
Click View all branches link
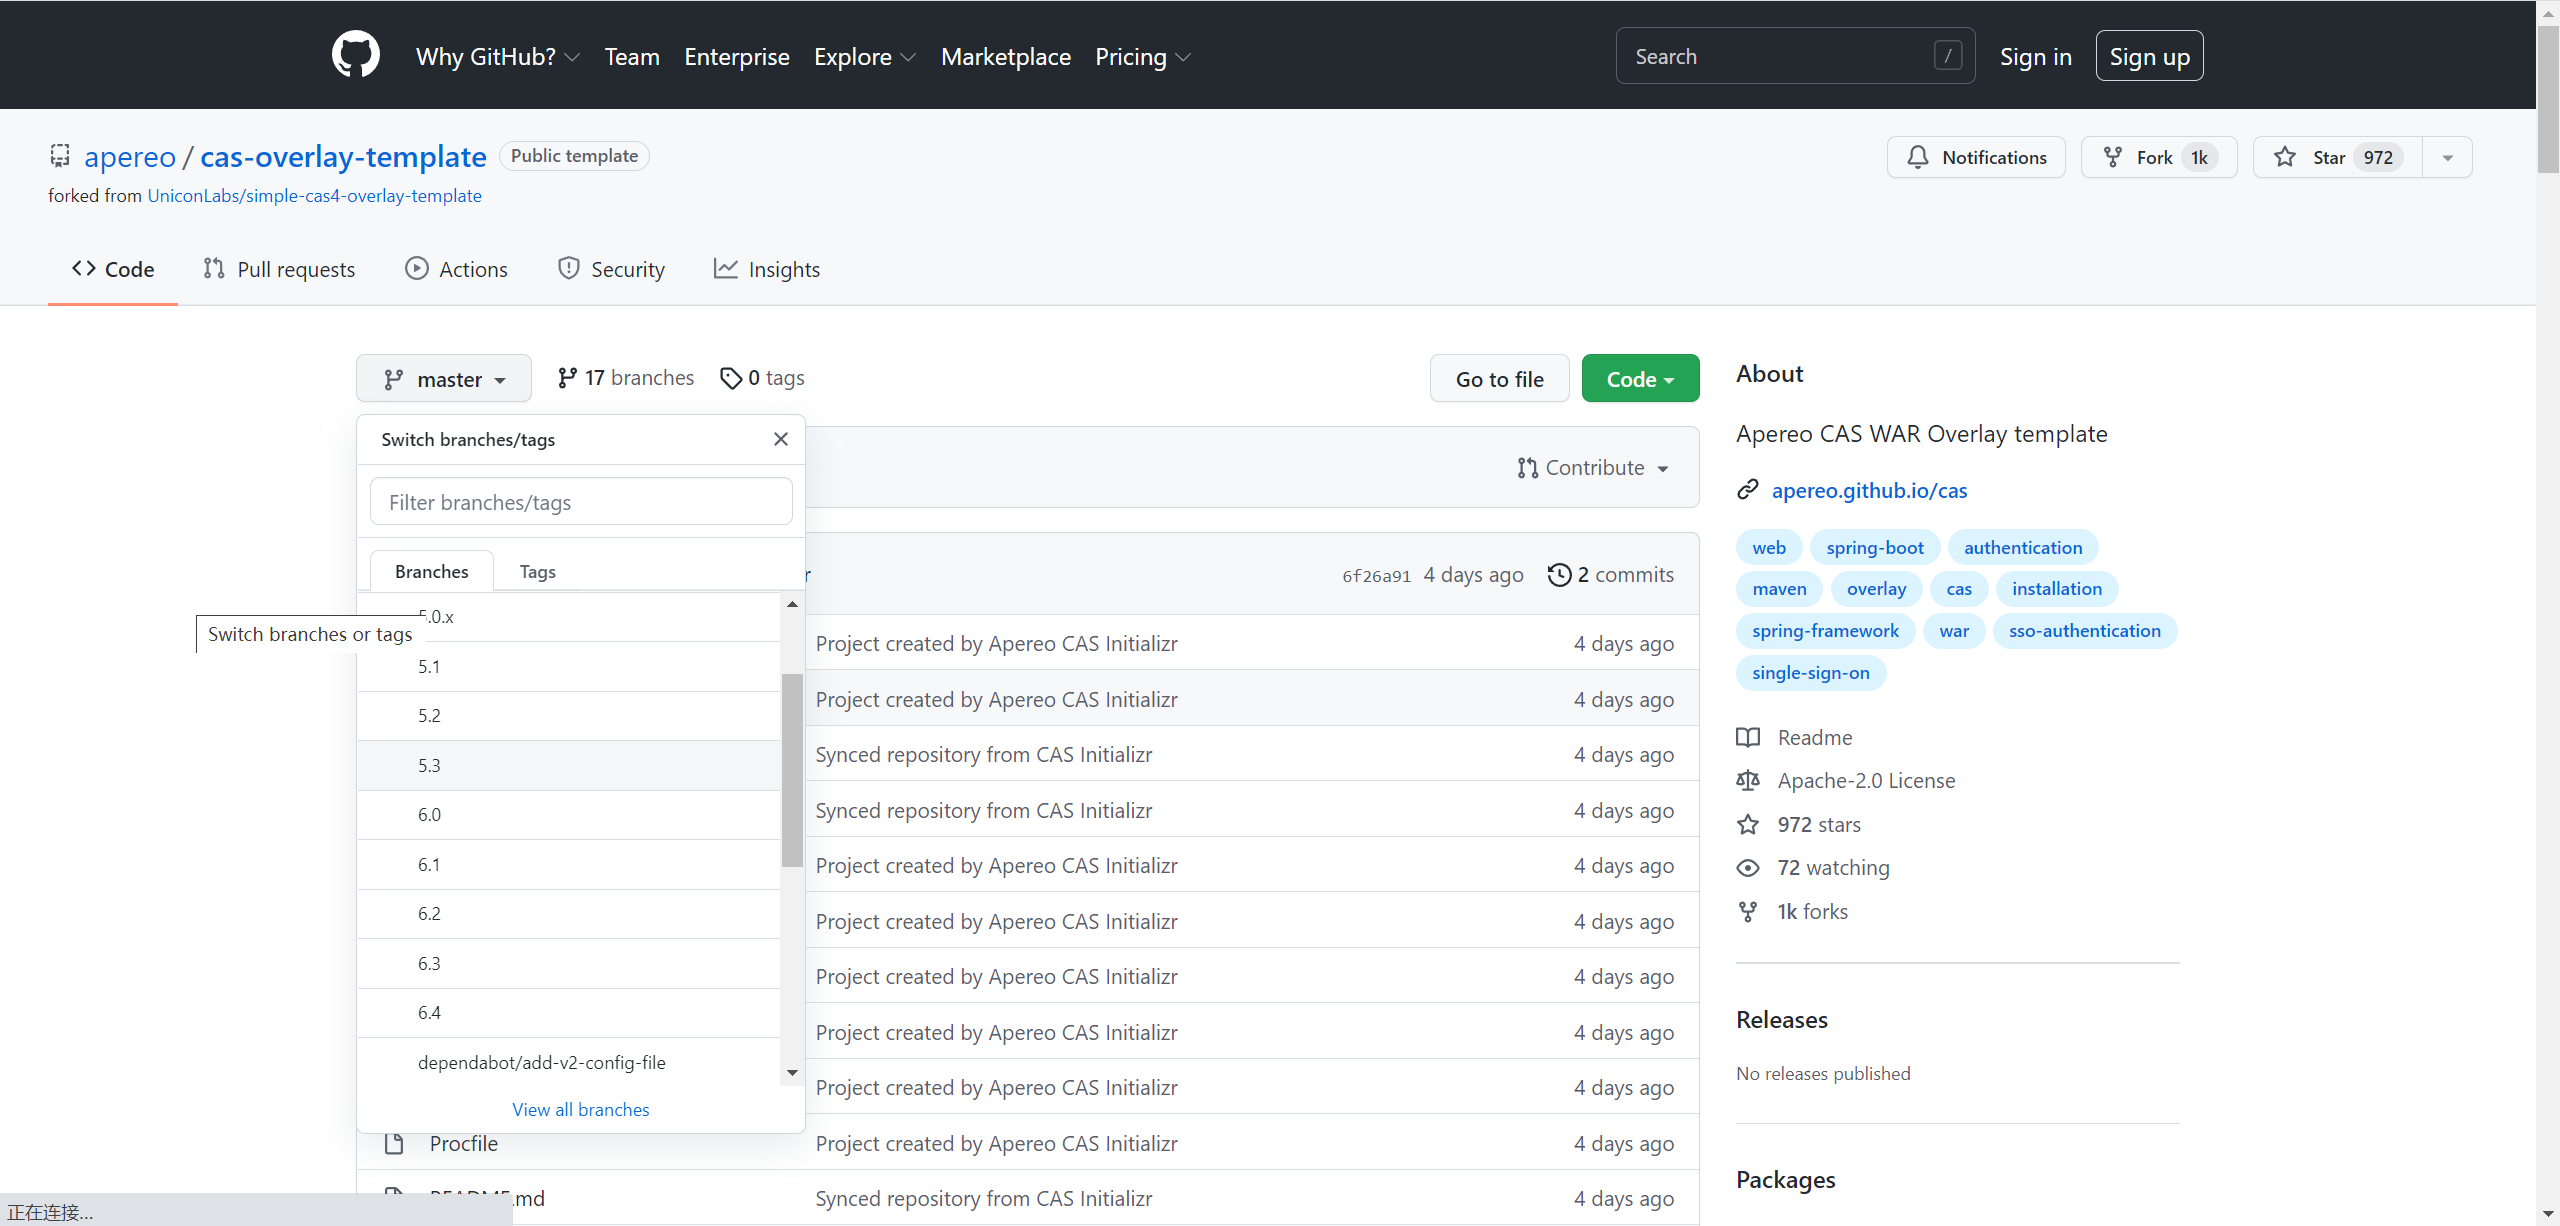pos(580,1109)
